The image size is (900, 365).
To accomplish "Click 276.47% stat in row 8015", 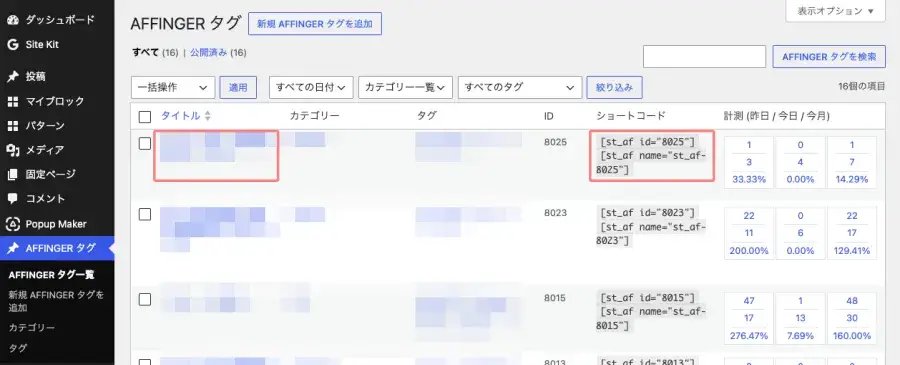I will point(749,336).
